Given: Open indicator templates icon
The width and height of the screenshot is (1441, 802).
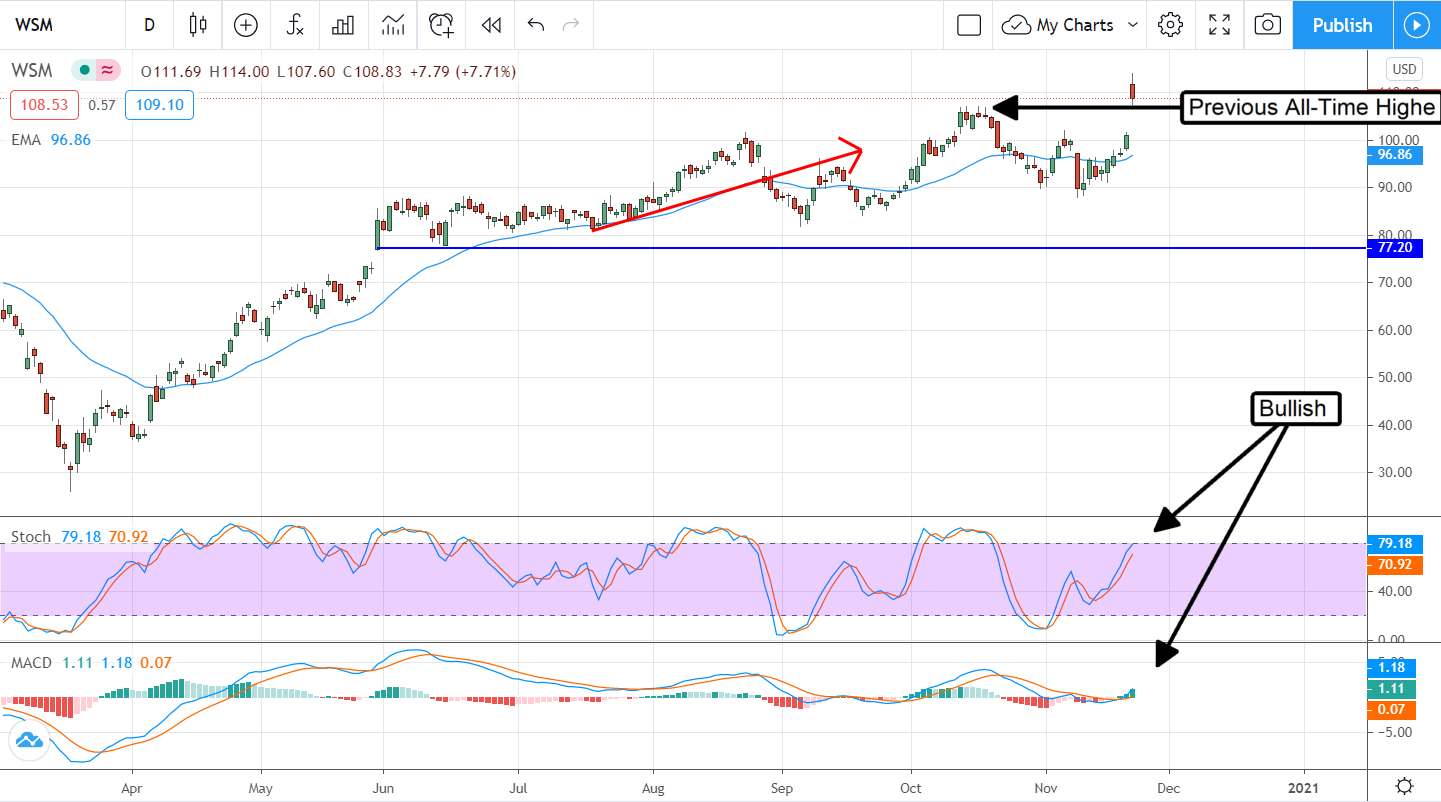Looking at the screenshot, I should 393,25.
